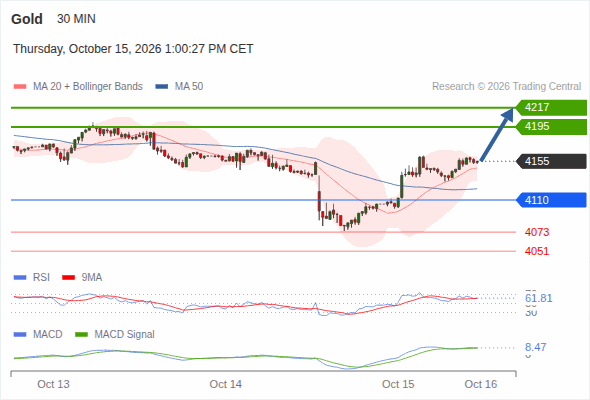This screenshot has width=590, height=400.
Task: Click the MA 20 + Bollinger Bands legend label
Action: 88,87
